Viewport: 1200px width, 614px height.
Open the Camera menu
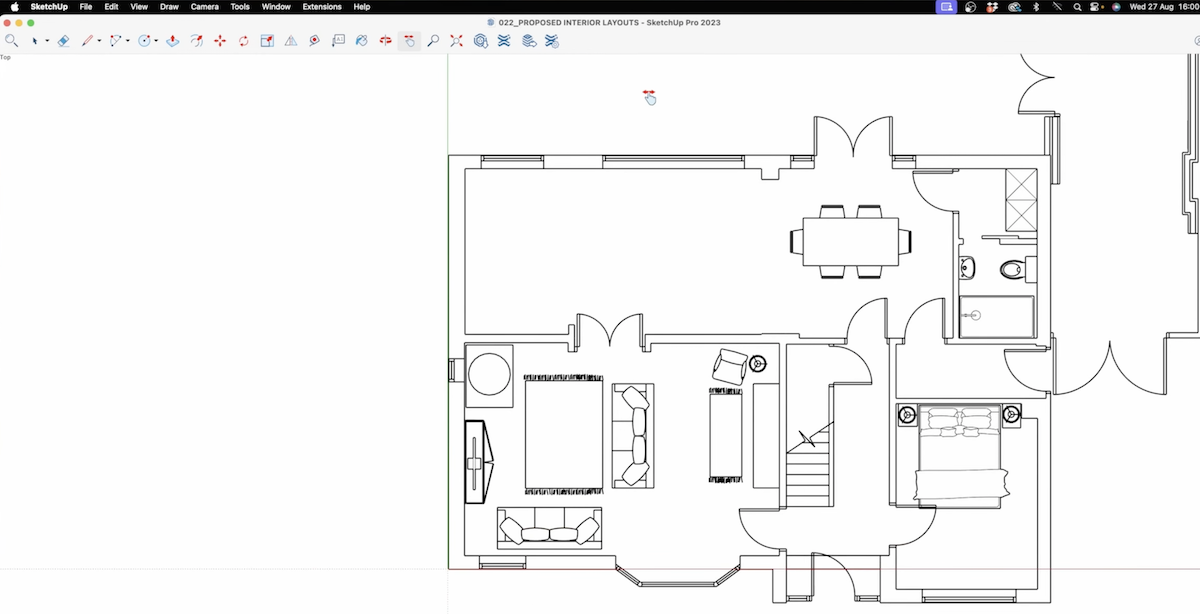click(205, 7)
